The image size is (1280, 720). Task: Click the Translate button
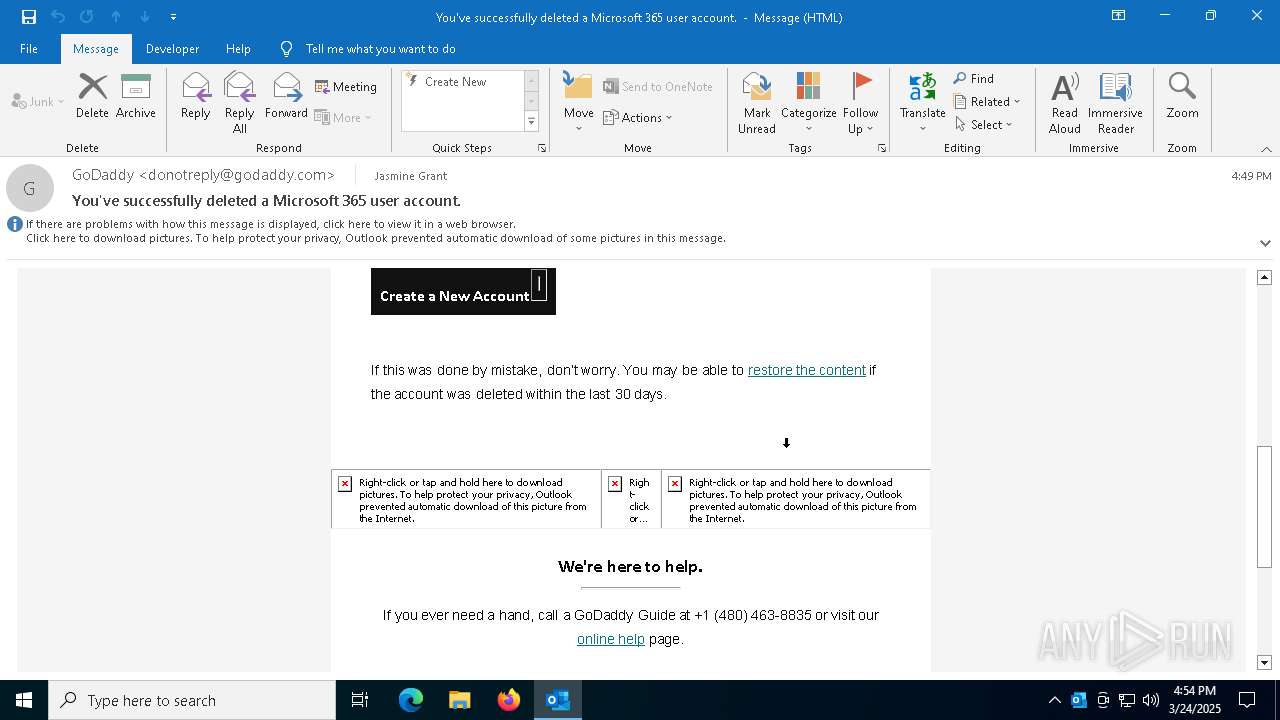point(923,103)
